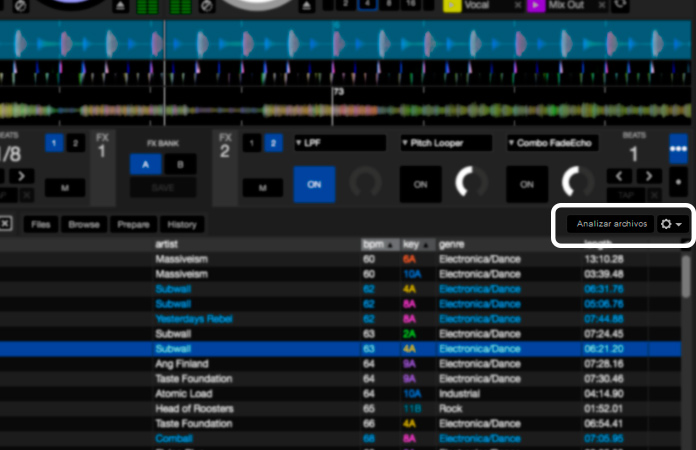Assign FX 1 to deck 2
This screenshot has height=450, width=696.
pyautogui.click(x=75, y=143)
